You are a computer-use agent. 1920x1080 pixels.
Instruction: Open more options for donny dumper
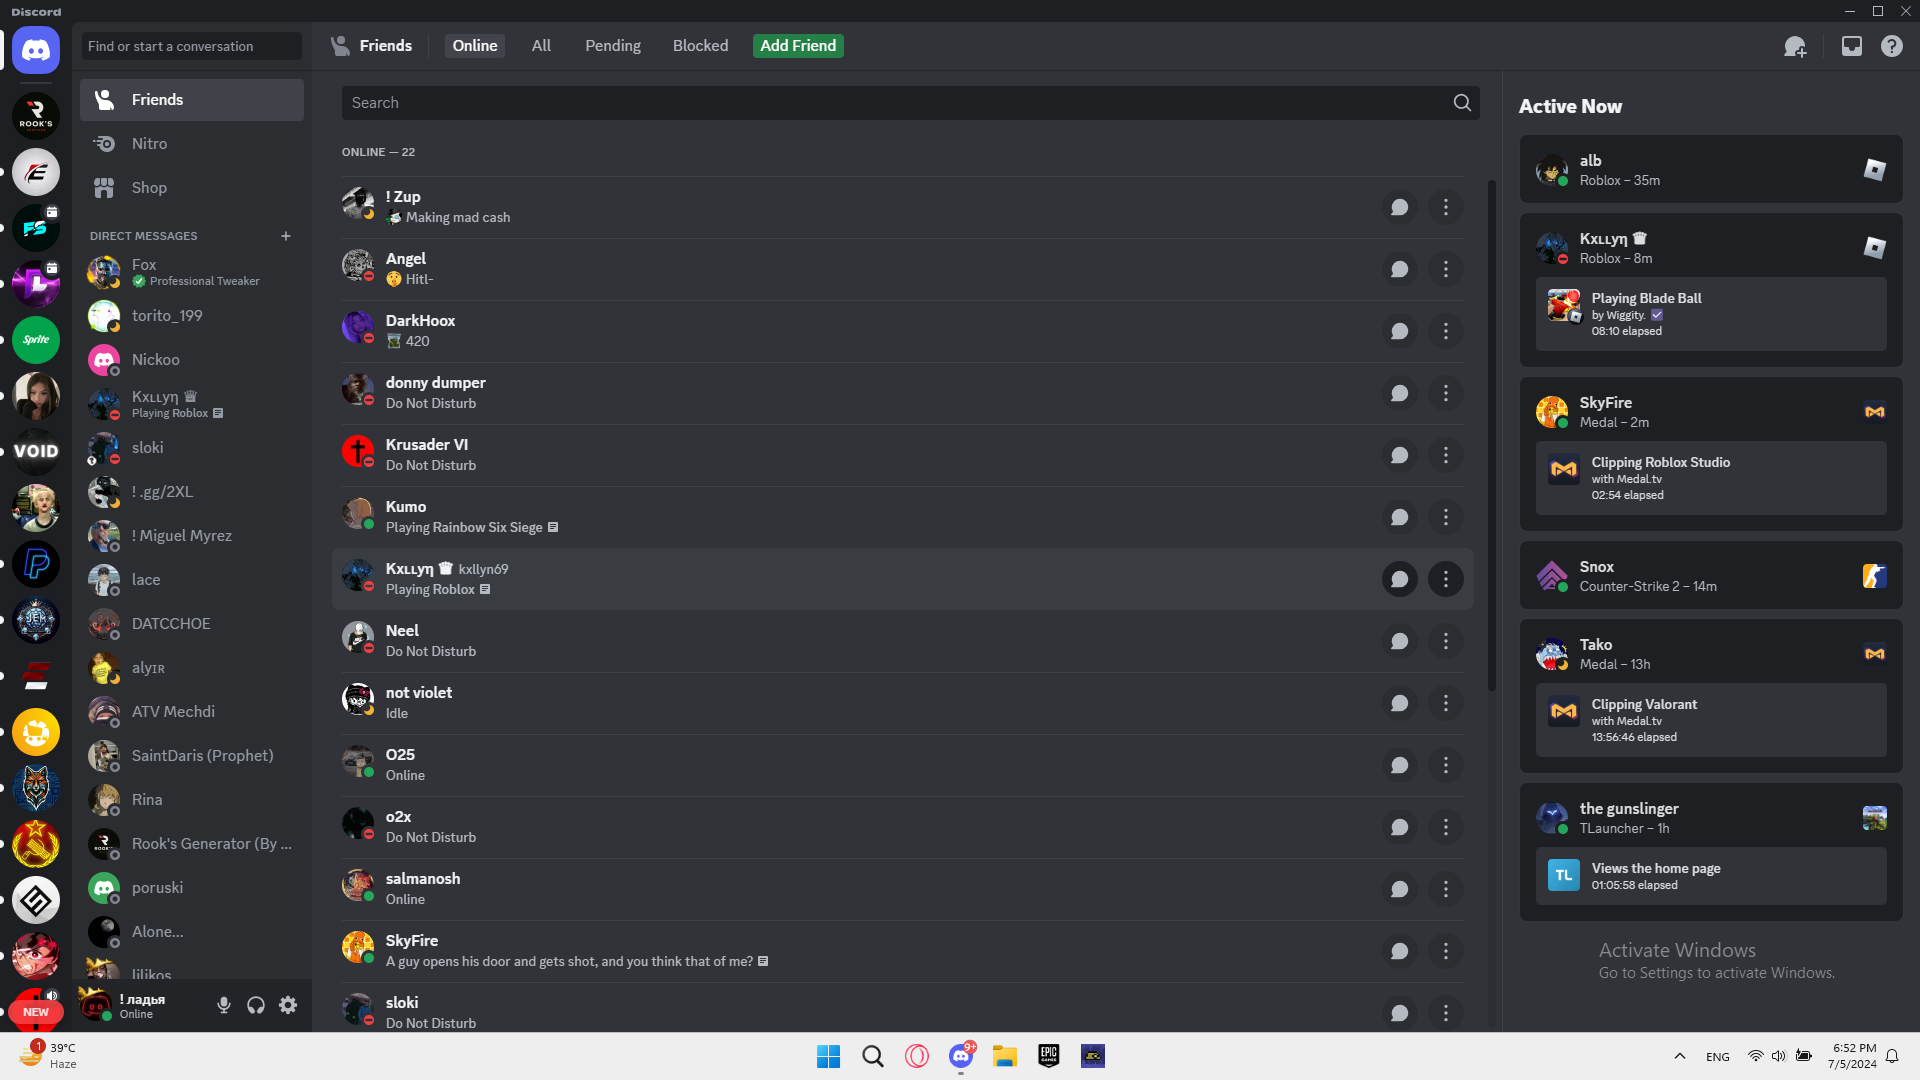click(1446, 393)
